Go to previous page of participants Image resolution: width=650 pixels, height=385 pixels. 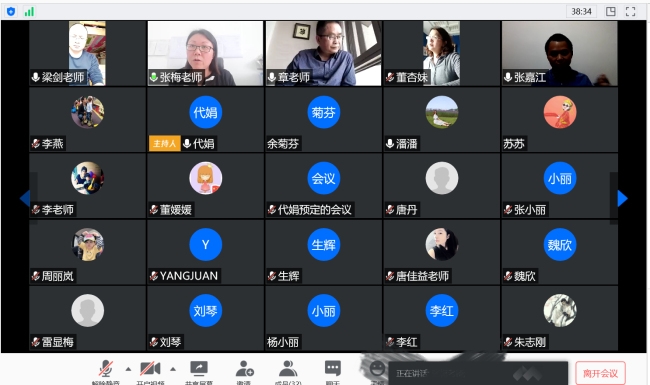(25, 198)
